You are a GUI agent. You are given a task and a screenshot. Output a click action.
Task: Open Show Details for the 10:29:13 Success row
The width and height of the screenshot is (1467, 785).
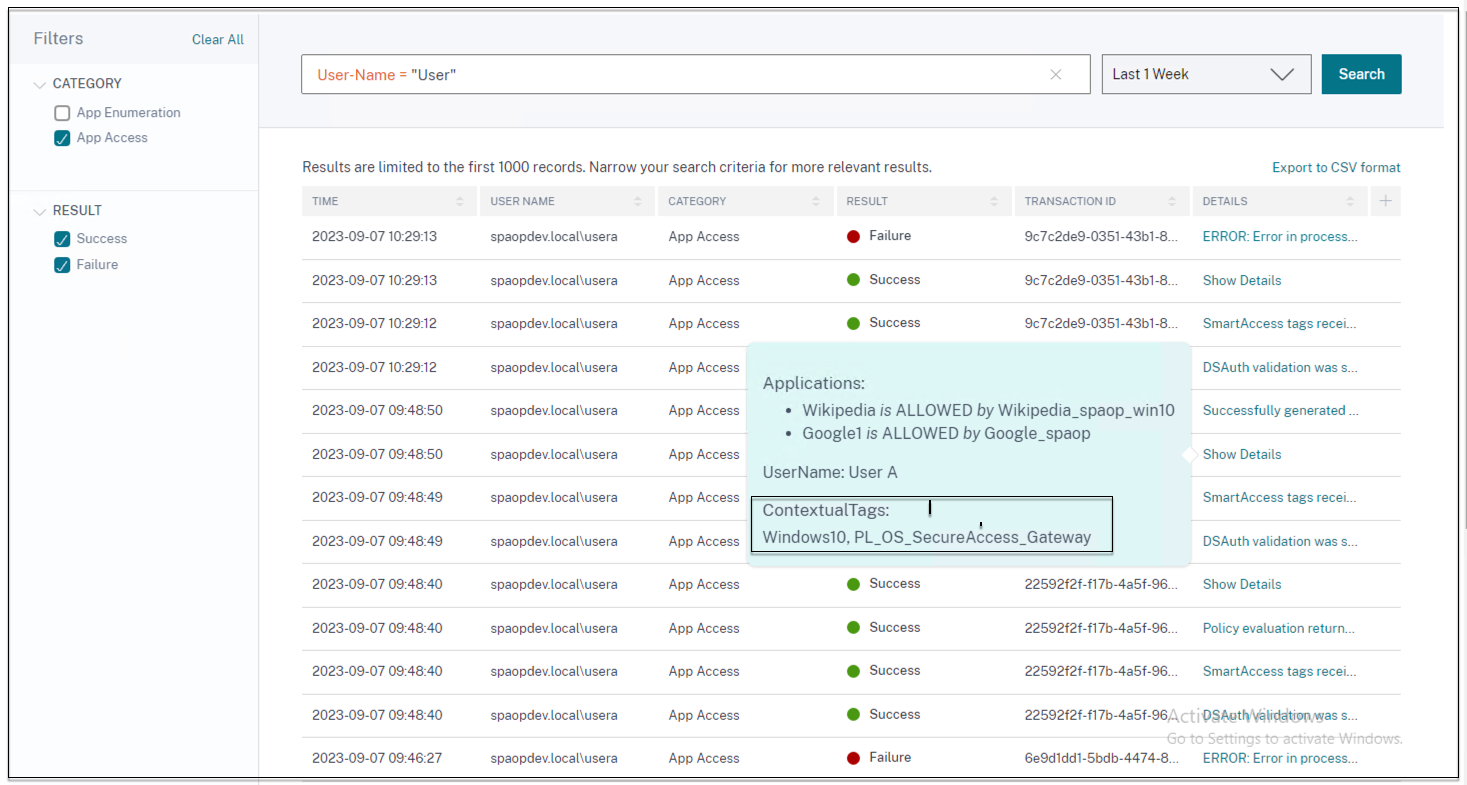1241,280
